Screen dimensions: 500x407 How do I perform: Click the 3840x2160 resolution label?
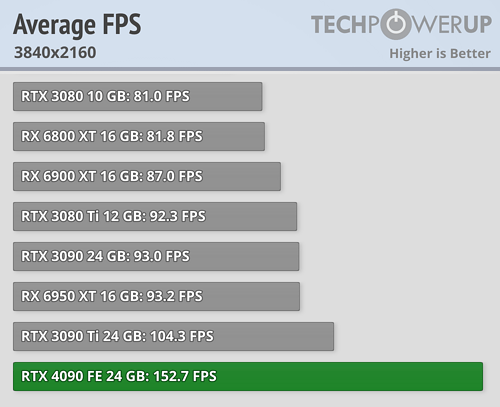point(55,53)
